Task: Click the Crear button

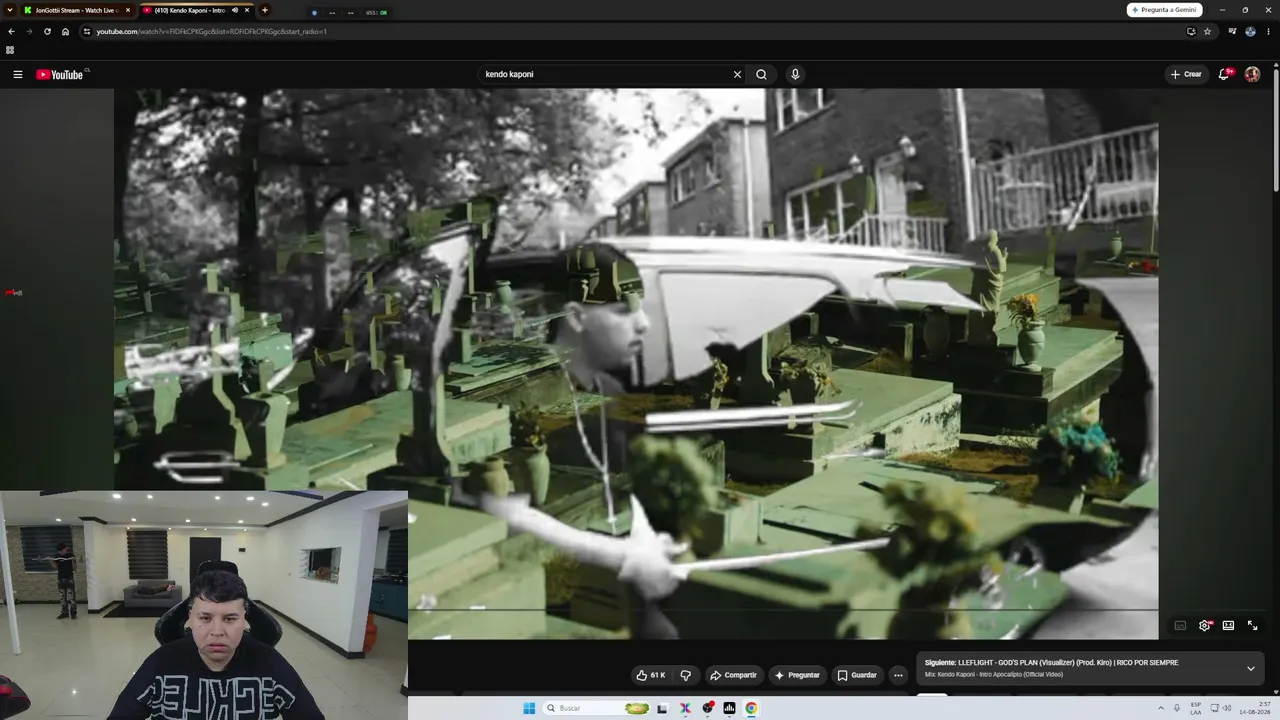Action: pyautogui.click(x=1186, y=74)
